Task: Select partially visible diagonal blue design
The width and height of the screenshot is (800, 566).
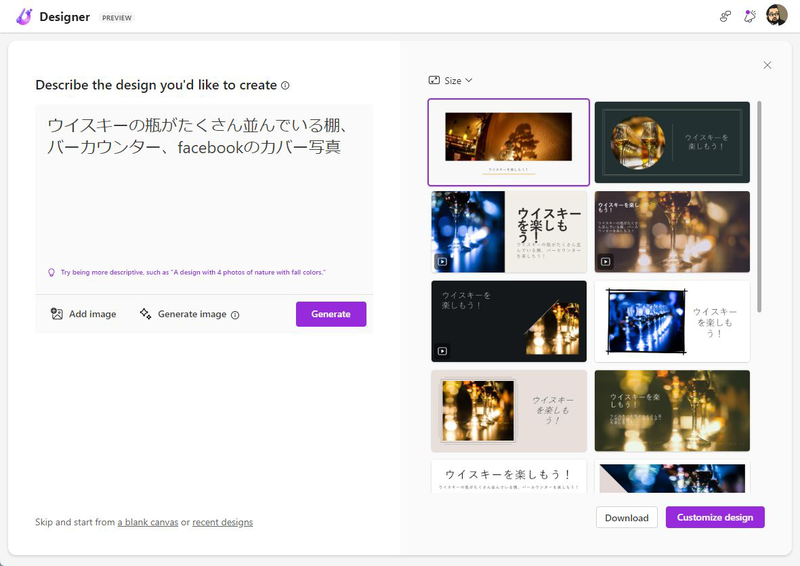Action: pyautogui.click(x=672, y=476)
